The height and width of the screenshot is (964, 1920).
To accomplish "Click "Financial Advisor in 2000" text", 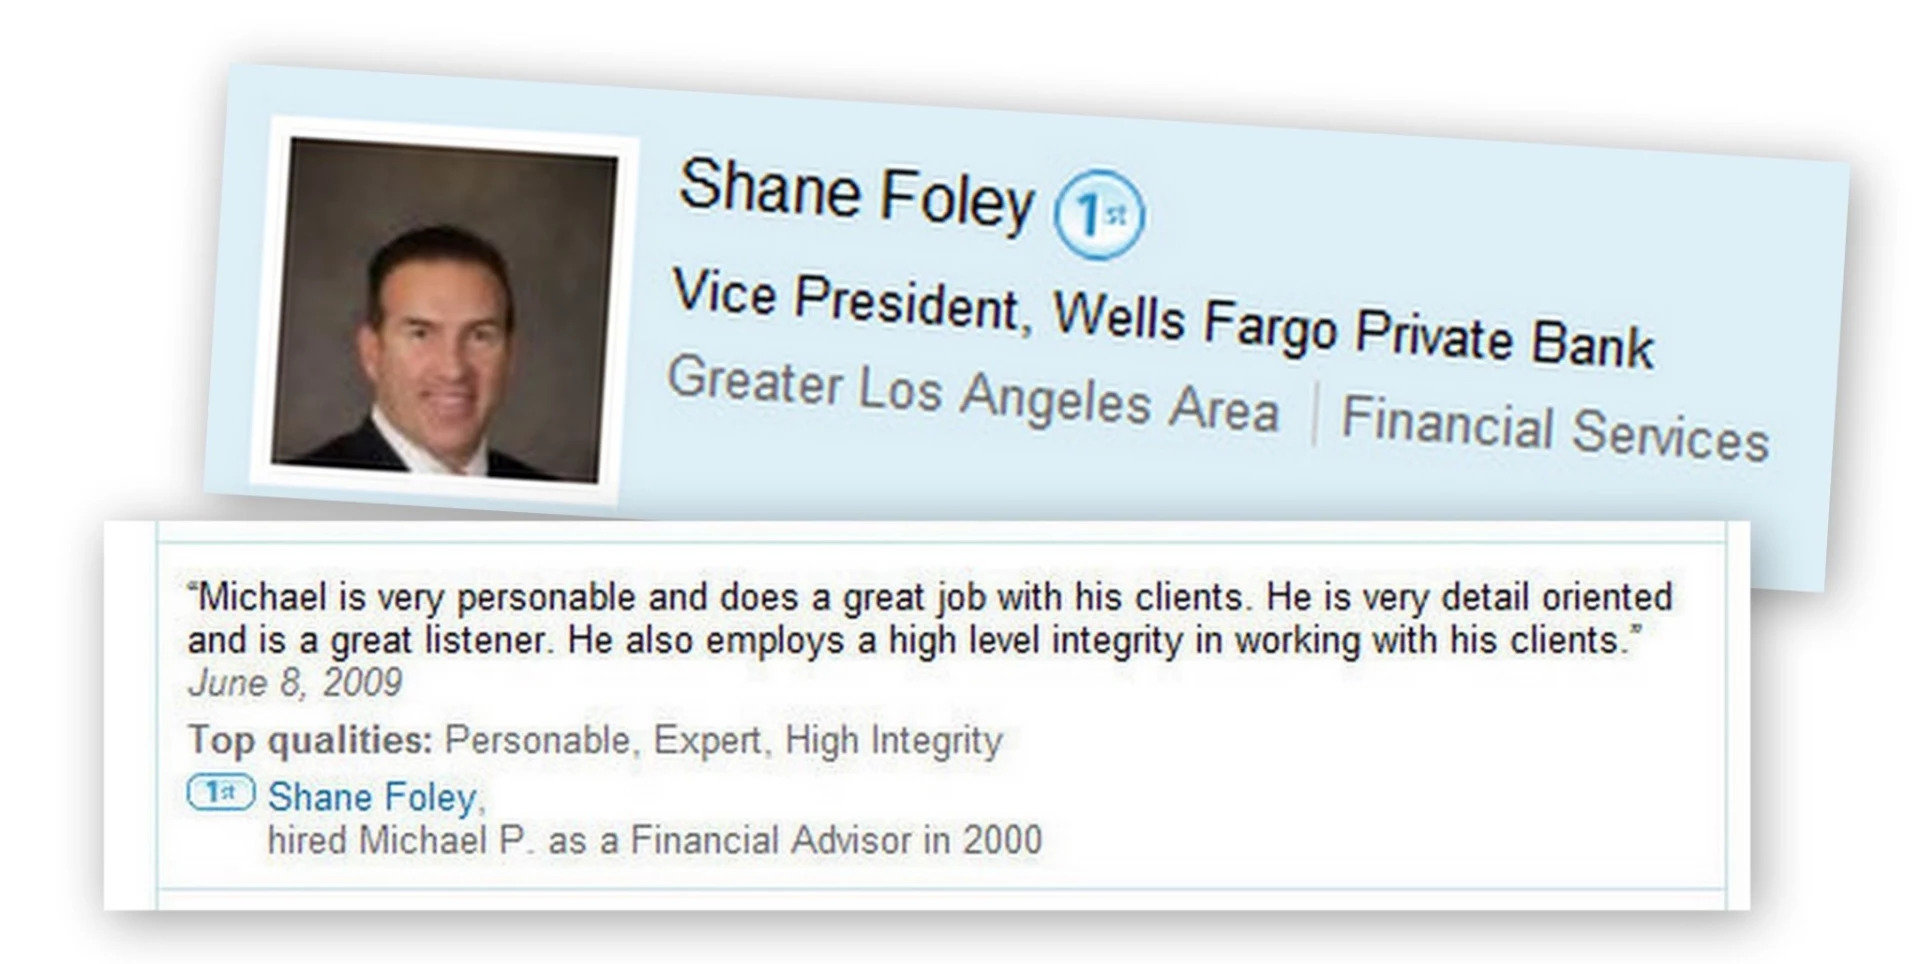I will (x=836, y=840).
